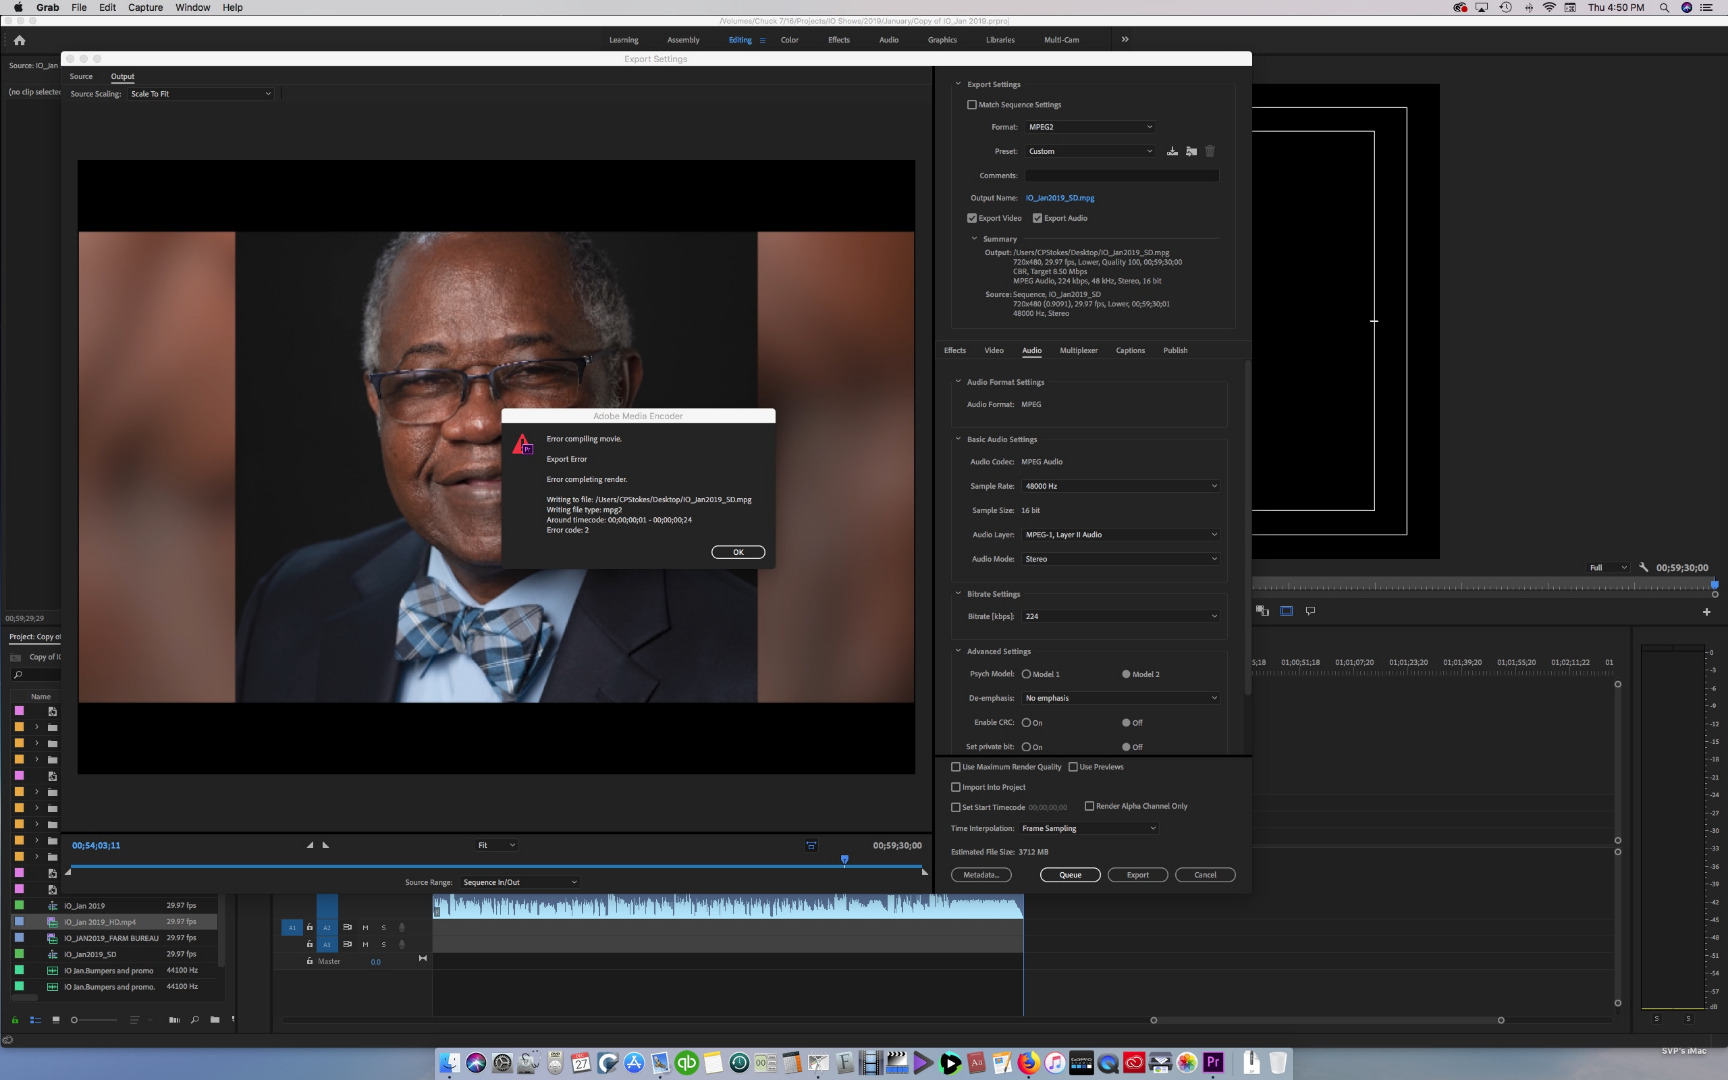Screen dimensions: 1728x1080
Task: Collapse the Summary section
Action: pos(975,238)
